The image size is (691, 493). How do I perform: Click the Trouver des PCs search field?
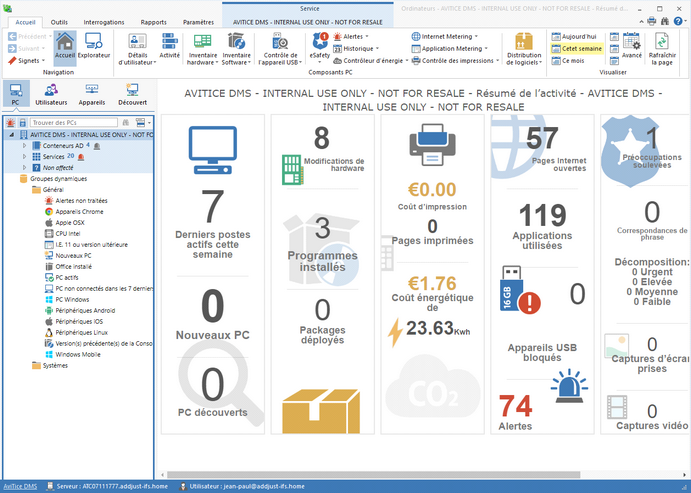pyautogui.click(x=74, y=122)
